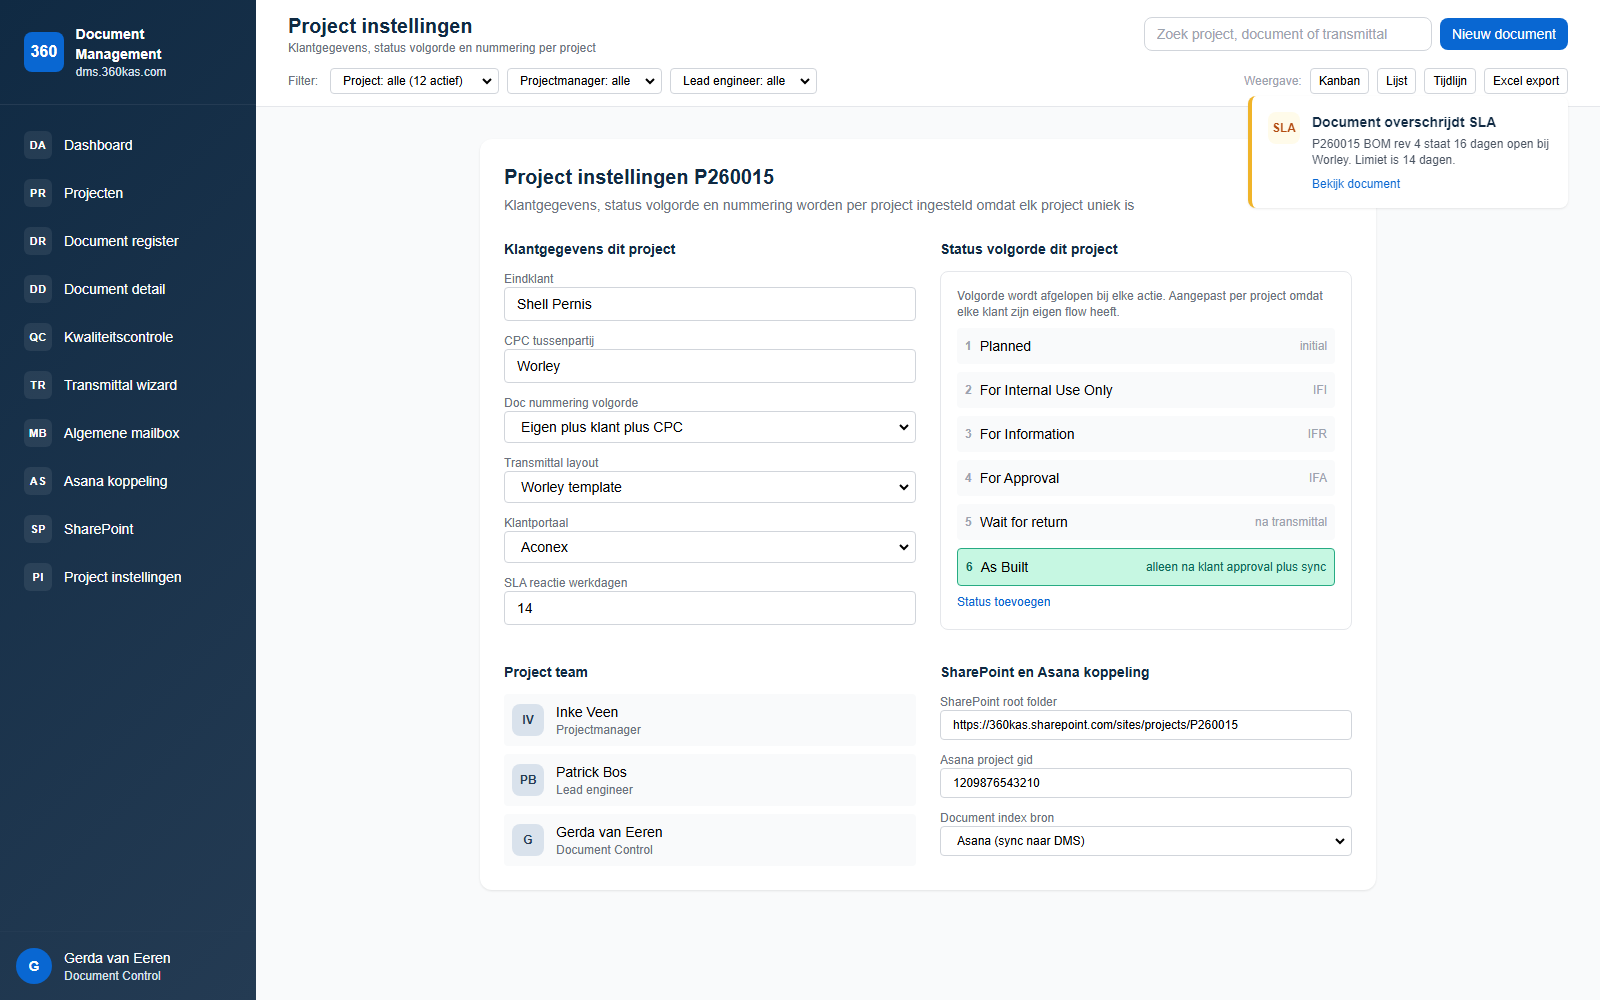Click the 360 logo badge
This screenshot has height=1000, width=1600.
click(44, 52)
